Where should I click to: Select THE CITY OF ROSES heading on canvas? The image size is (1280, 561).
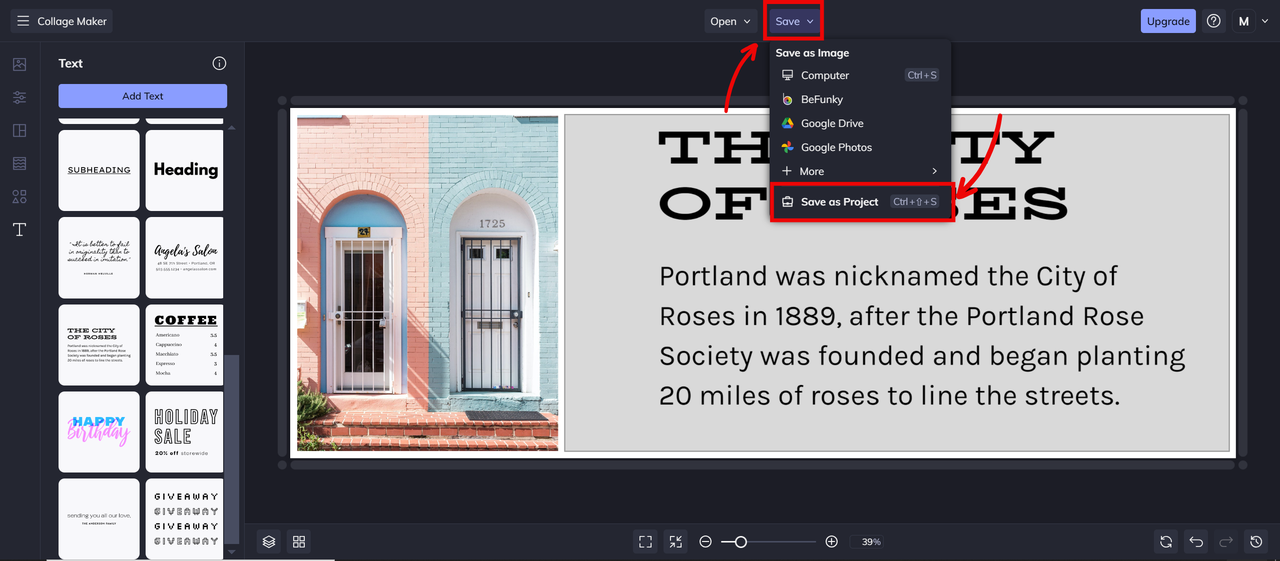[862, 176]
